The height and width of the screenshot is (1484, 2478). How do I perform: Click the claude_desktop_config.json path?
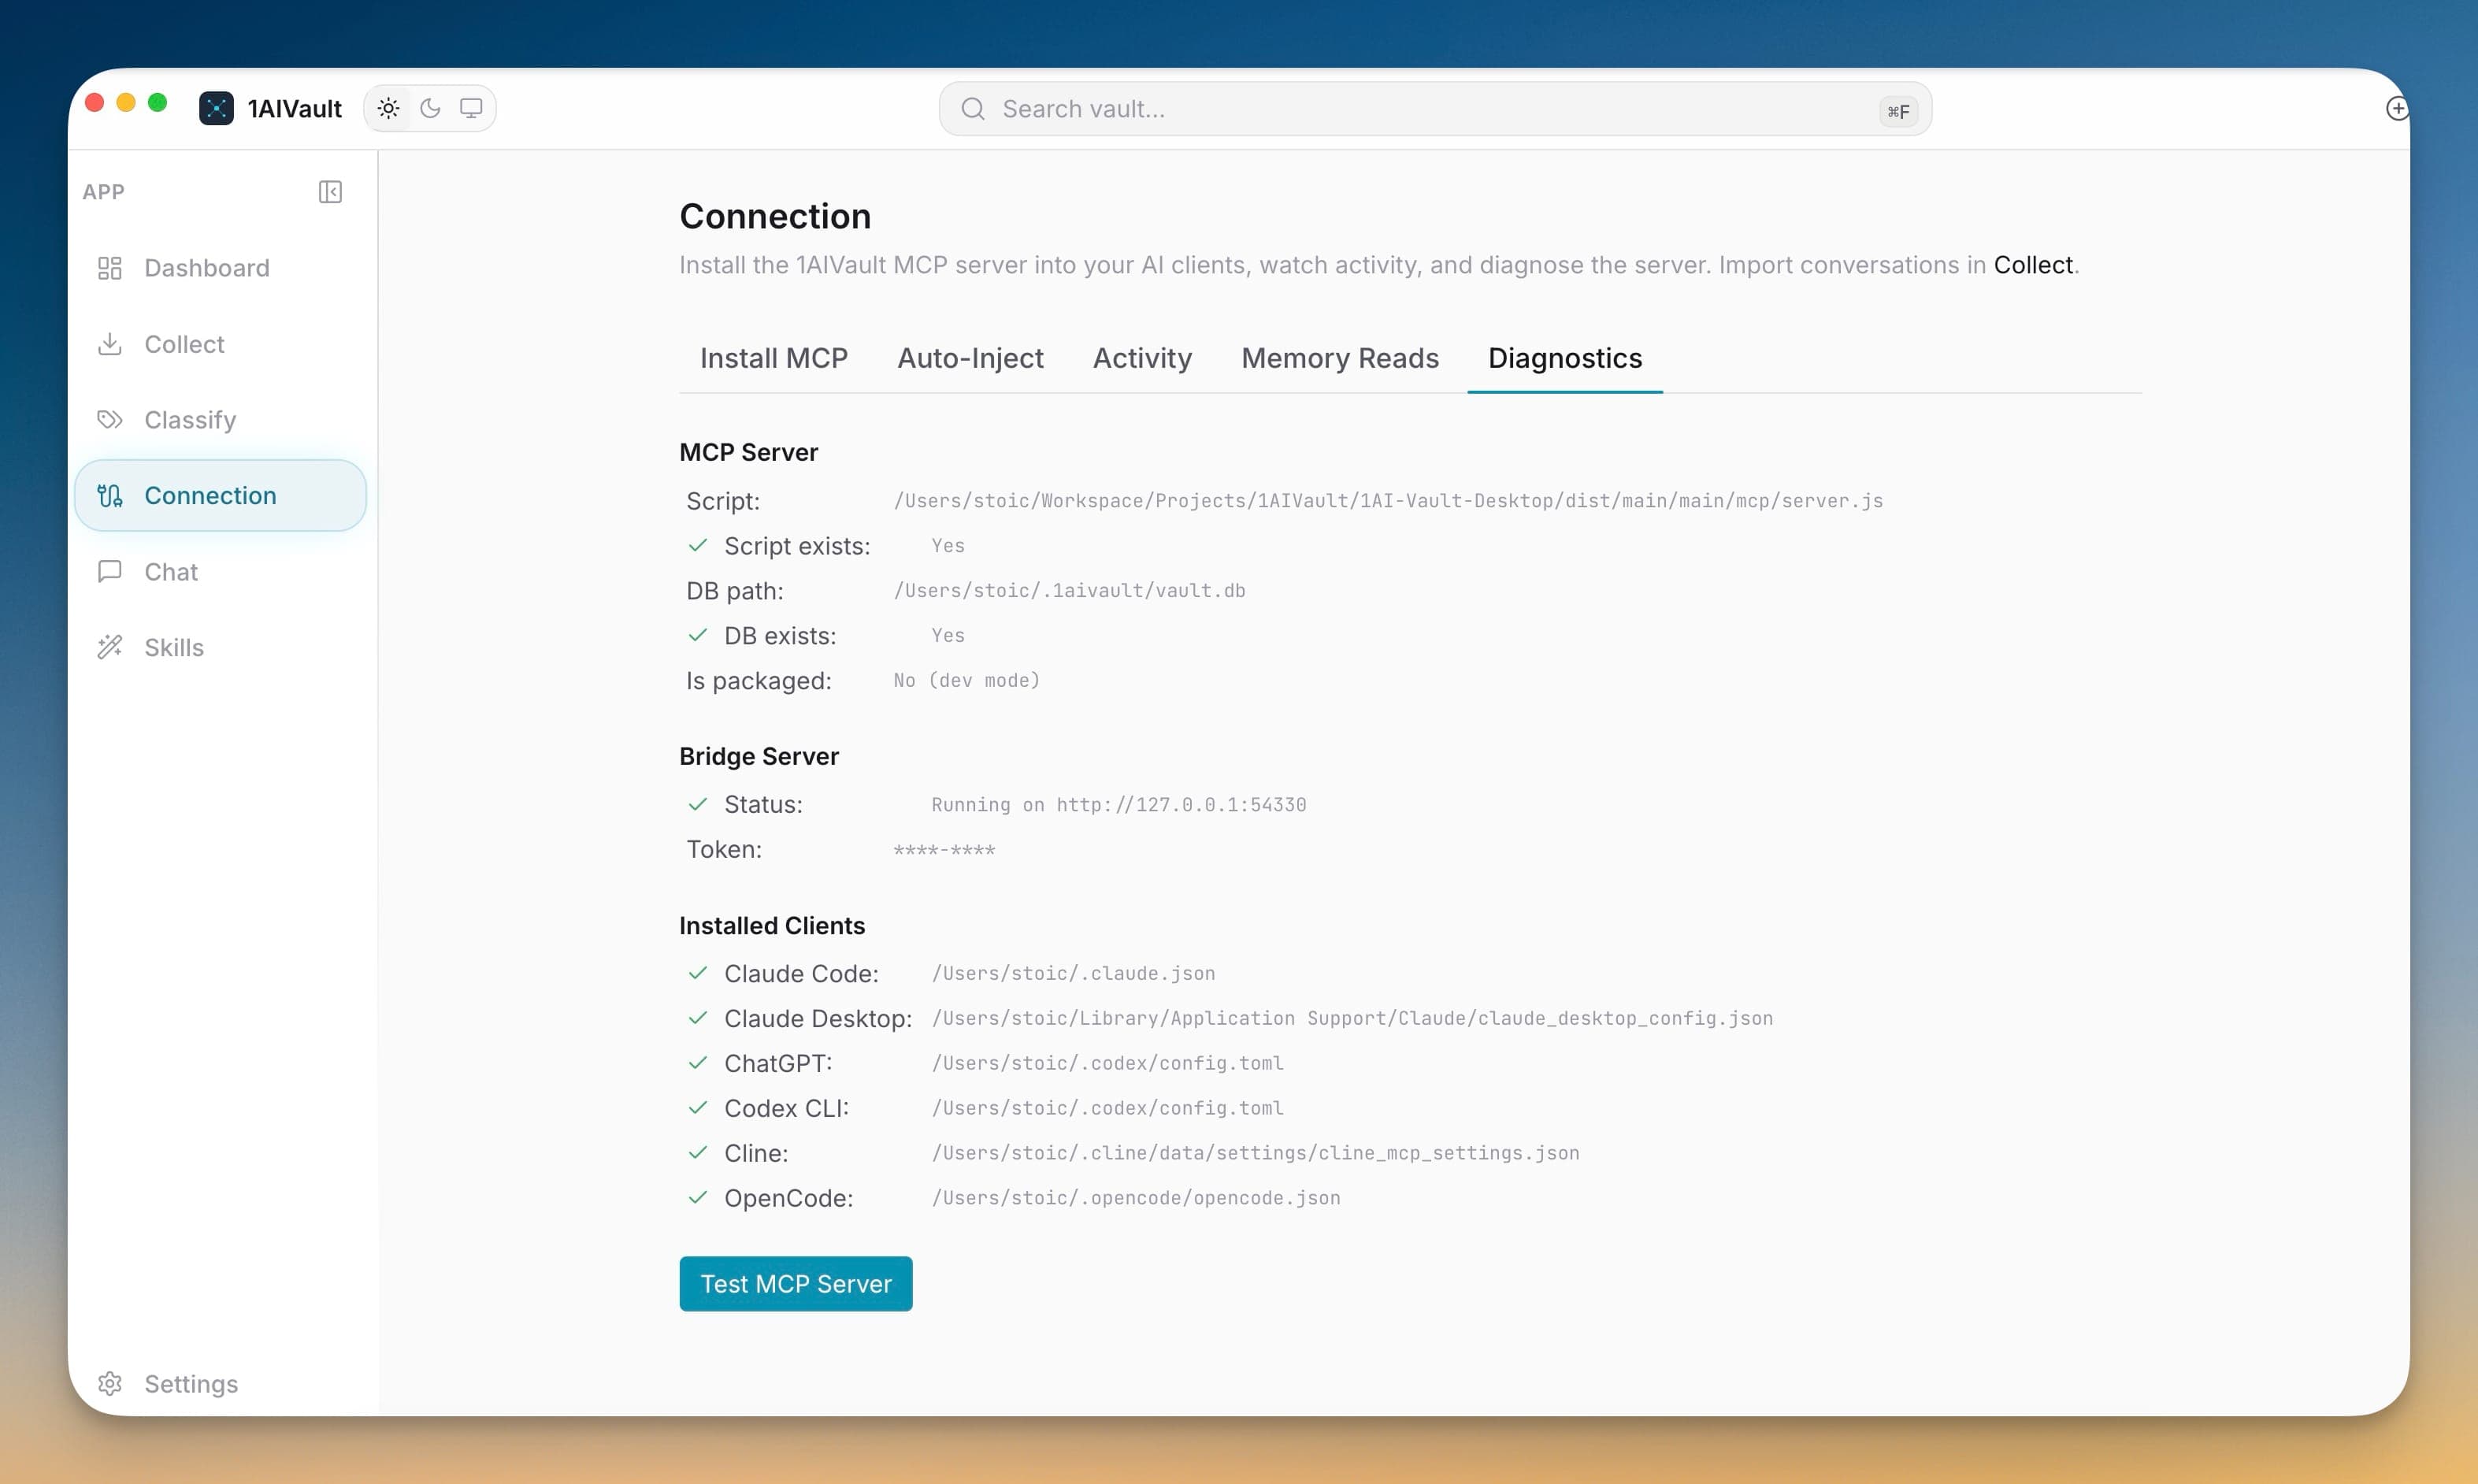(x=1352, y=1019)
